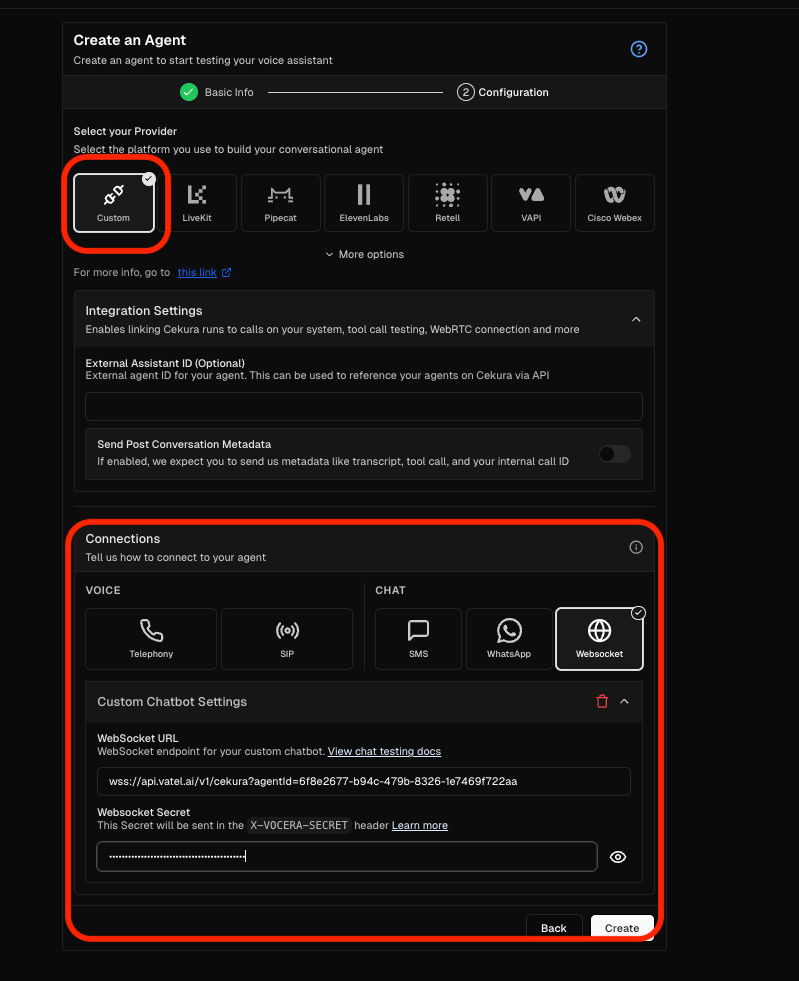
Task: Go to the Configuration step
Action: tap(503, 92)
